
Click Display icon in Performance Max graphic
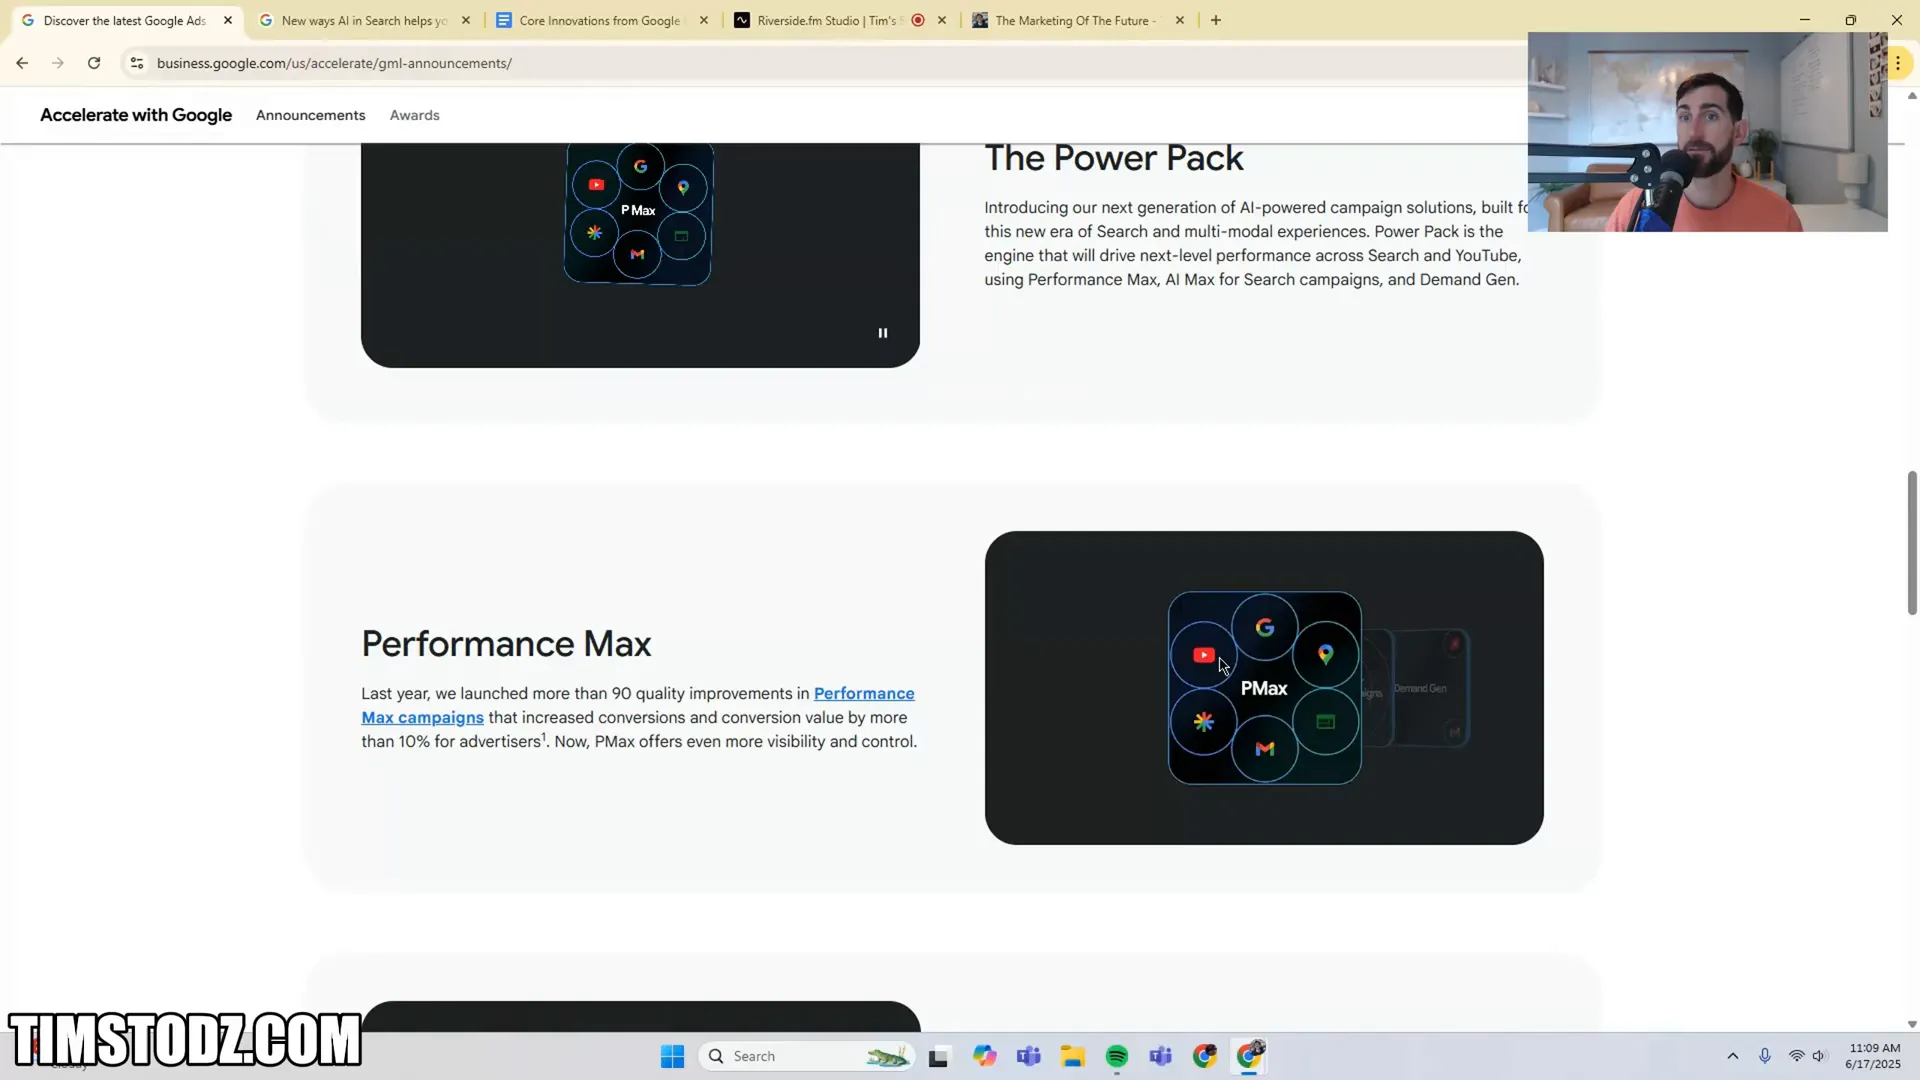[1326, 721]
